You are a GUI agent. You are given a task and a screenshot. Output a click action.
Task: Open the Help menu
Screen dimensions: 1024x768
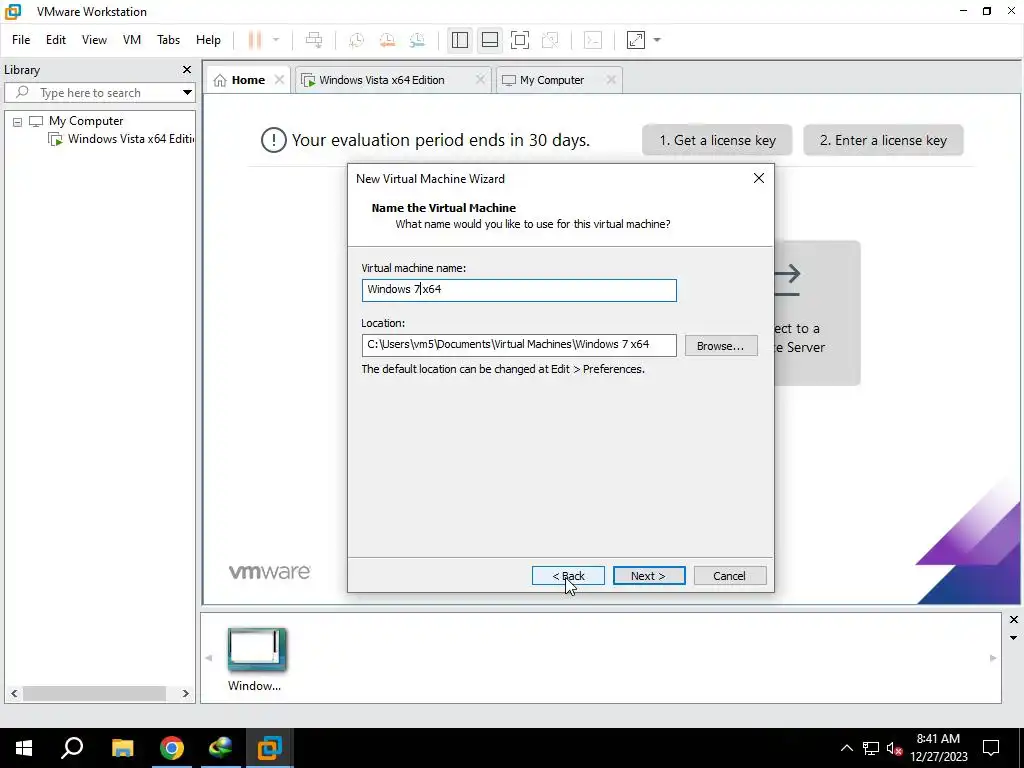click(x=208, y=40)
